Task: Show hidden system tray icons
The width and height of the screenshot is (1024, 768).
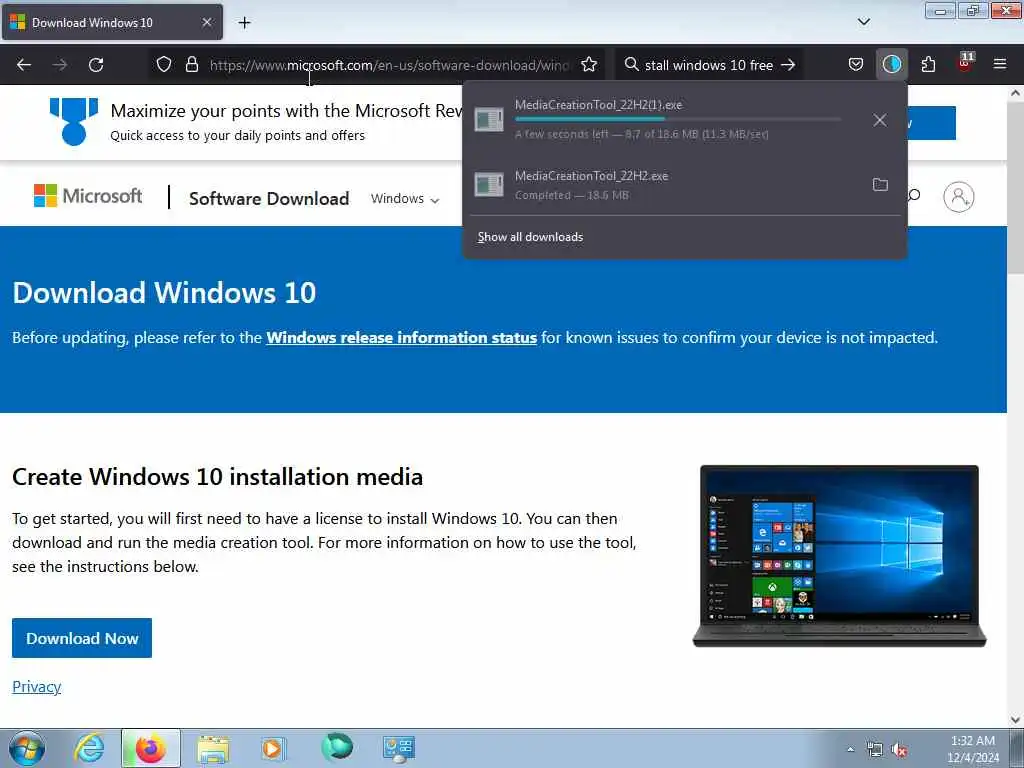Action: pyautogui.click(x=850, y=750)
